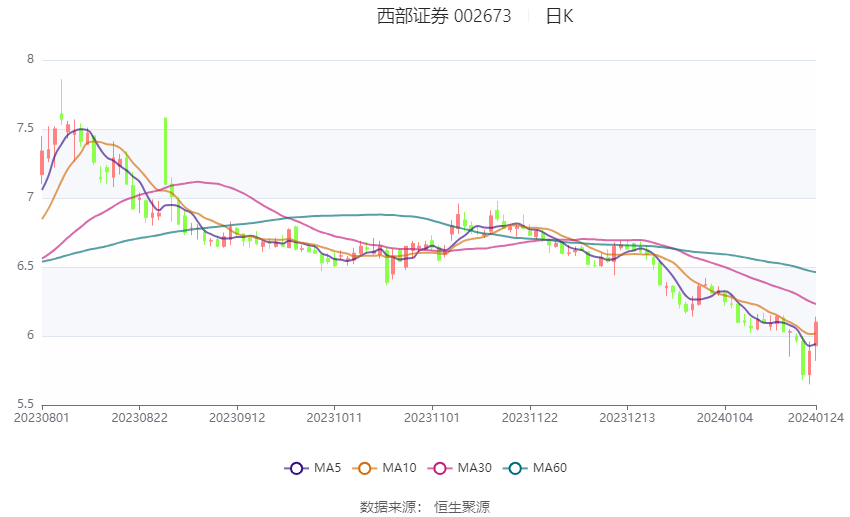Click the 数据来源 label

click(388, 507)
